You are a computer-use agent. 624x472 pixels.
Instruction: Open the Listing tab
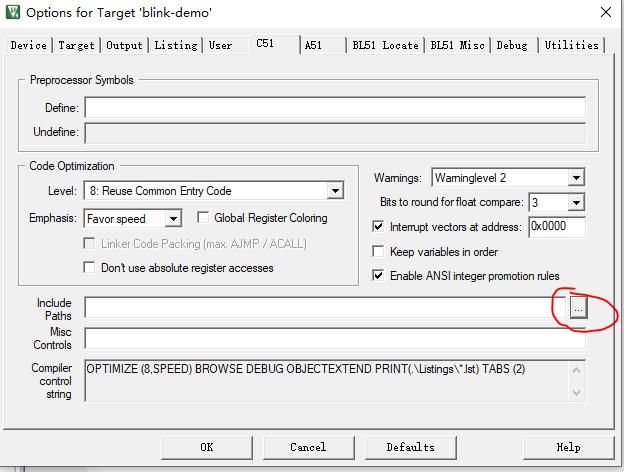pyautogui.click(x=176, y=45)
